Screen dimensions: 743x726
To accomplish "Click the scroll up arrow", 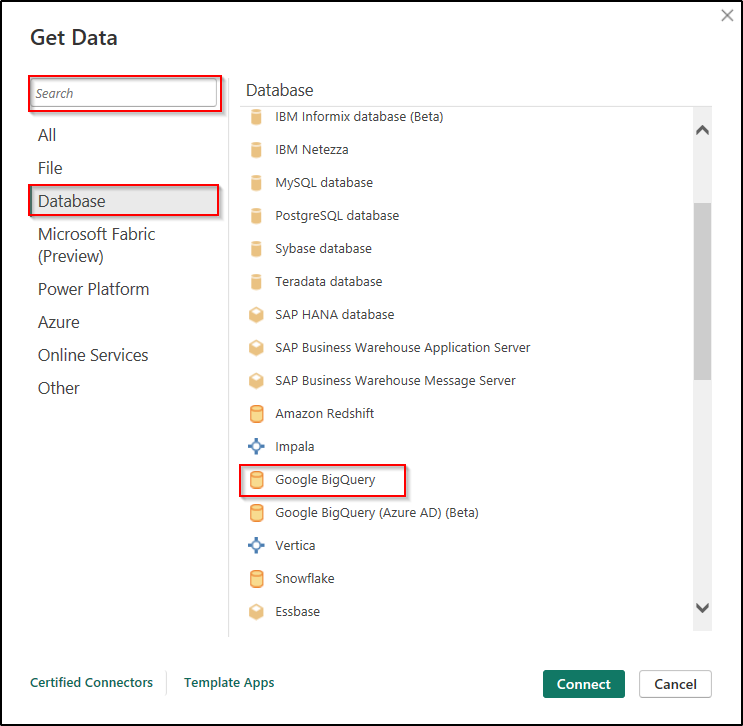I will tap(702, 130).
